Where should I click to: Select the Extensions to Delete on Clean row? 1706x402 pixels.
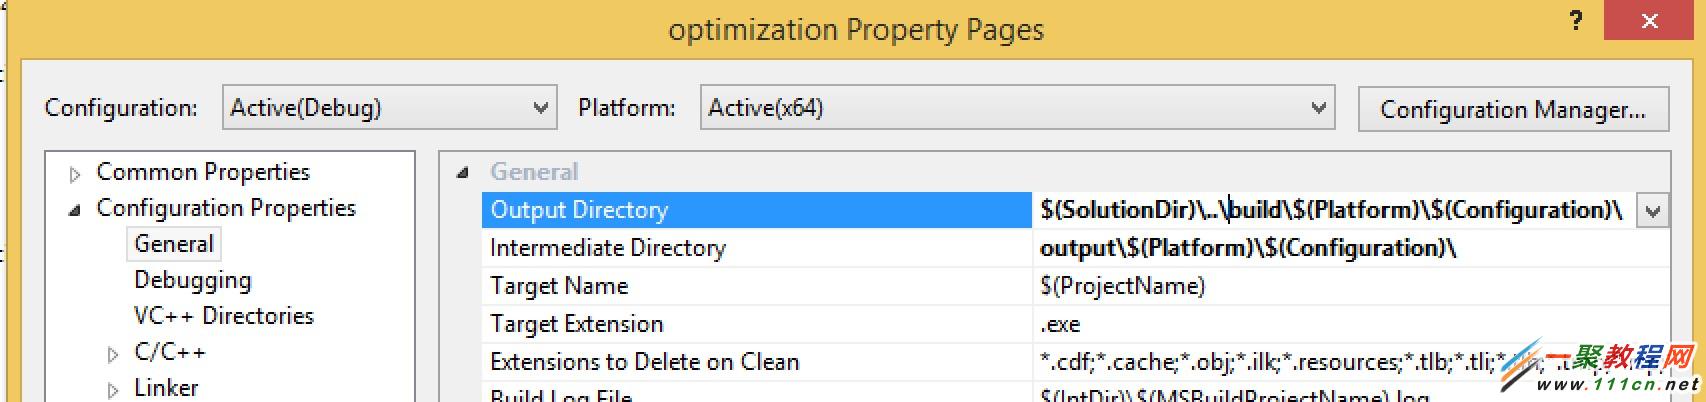(644, 362)
